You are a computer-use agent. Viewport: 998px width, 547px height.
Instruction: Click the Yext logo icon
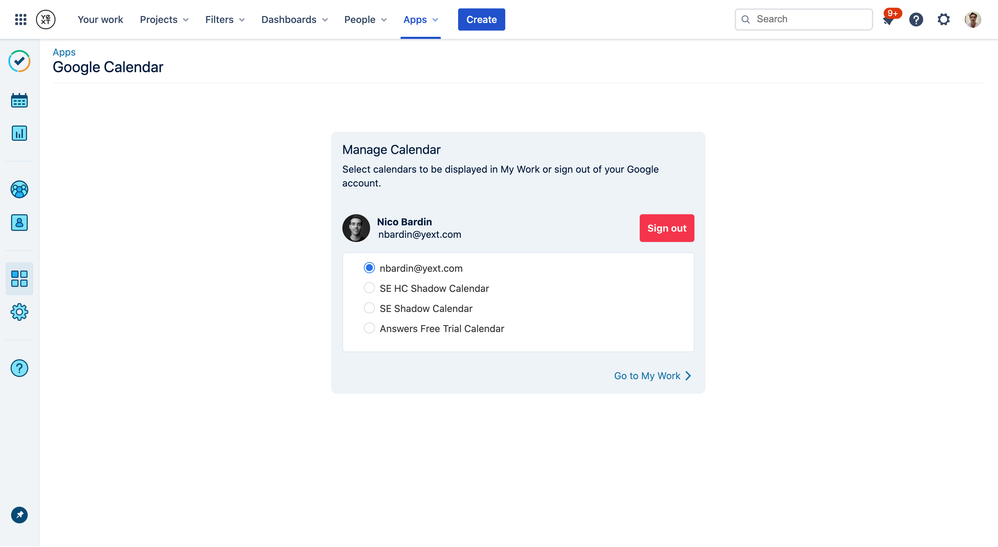click(x=46, y=20)
